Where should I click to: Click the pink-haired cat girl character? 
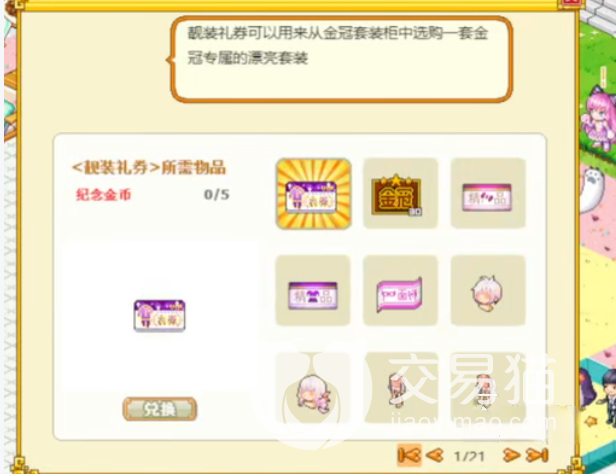600,120
